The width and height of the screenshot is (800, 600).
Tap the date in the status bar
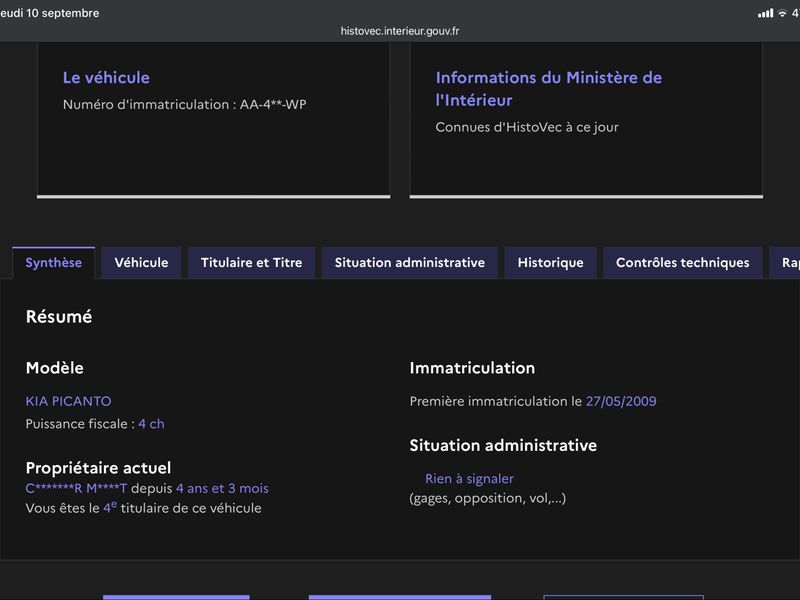49,13
